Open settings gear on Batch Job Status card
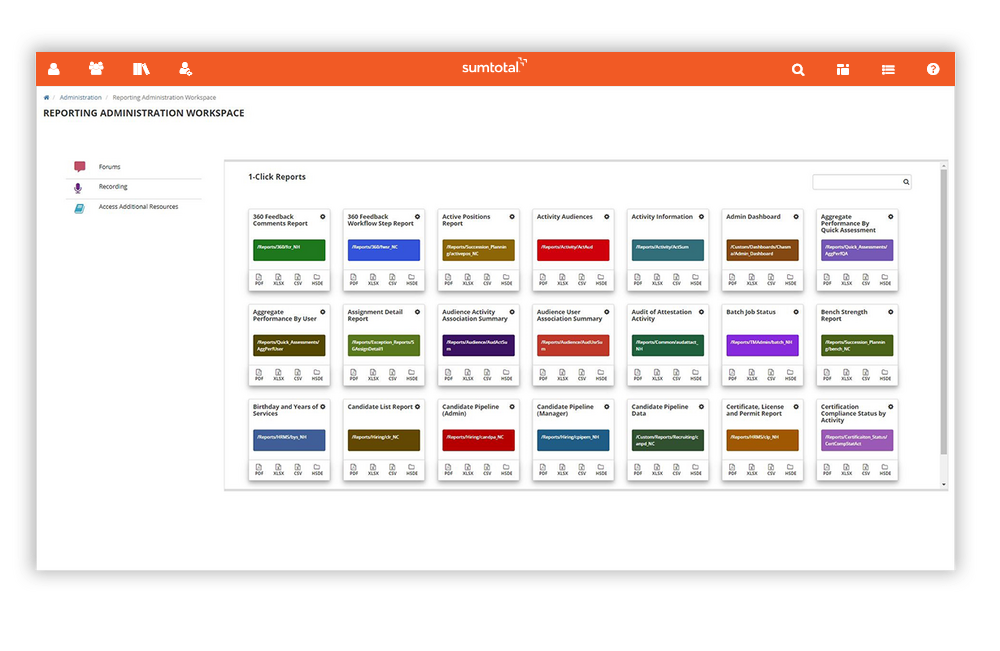 (x=796, y=312)
